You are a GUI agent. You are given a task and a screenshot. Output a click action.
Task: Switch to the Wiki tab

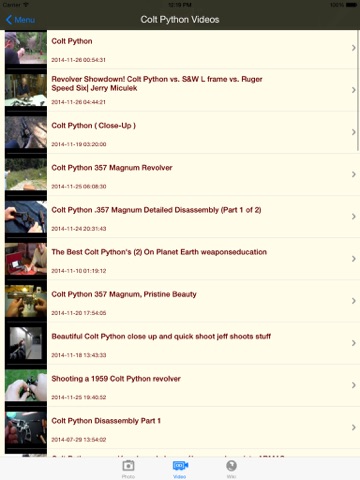[x=231, y=469]
